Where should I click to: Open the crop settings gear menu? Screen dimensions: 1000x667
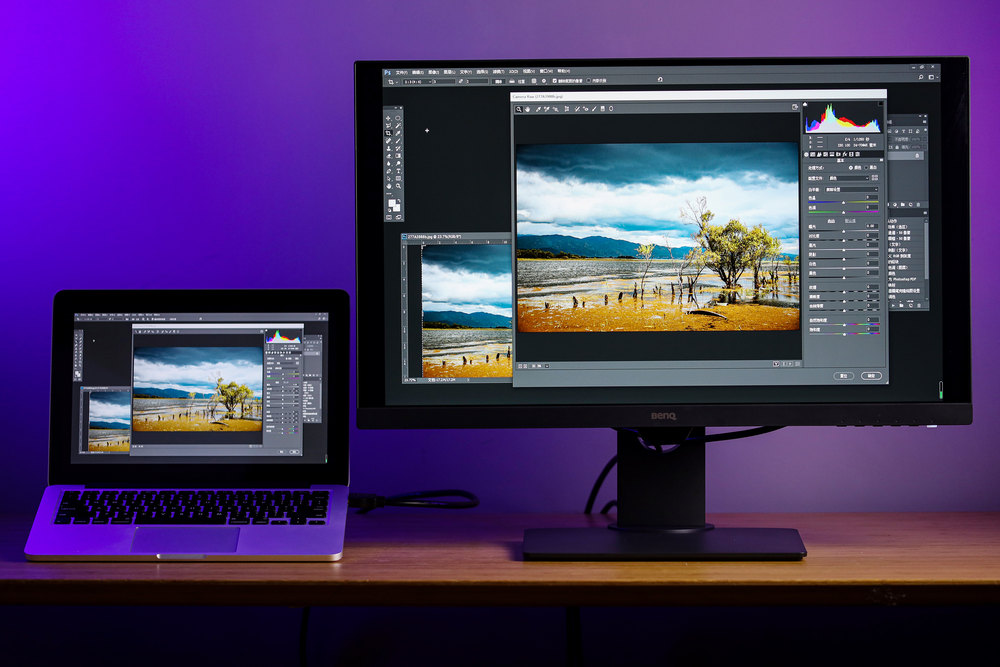544,81
